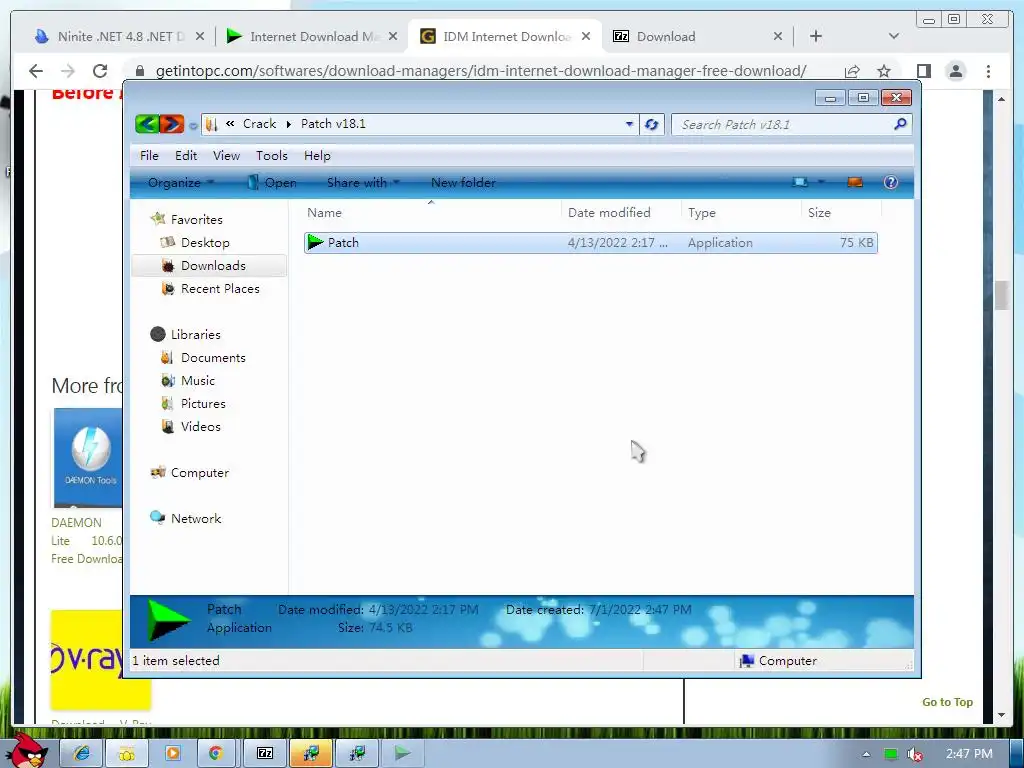Select Computer in the navigation pane

pos(199,473)
